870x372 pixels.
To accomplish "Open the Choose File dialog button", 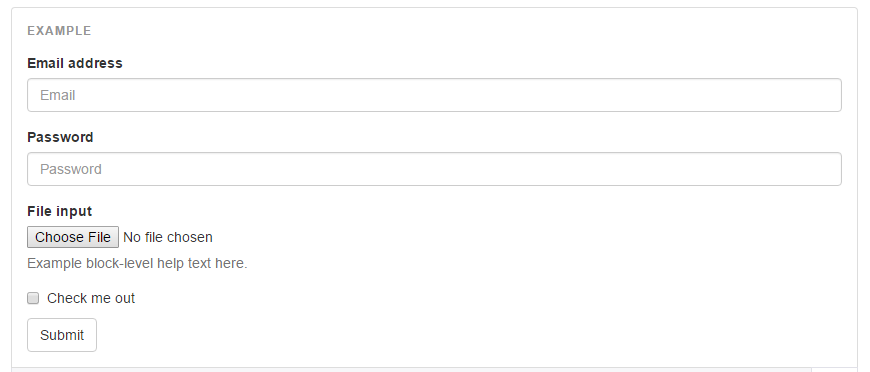I will [x=73, y=237].
